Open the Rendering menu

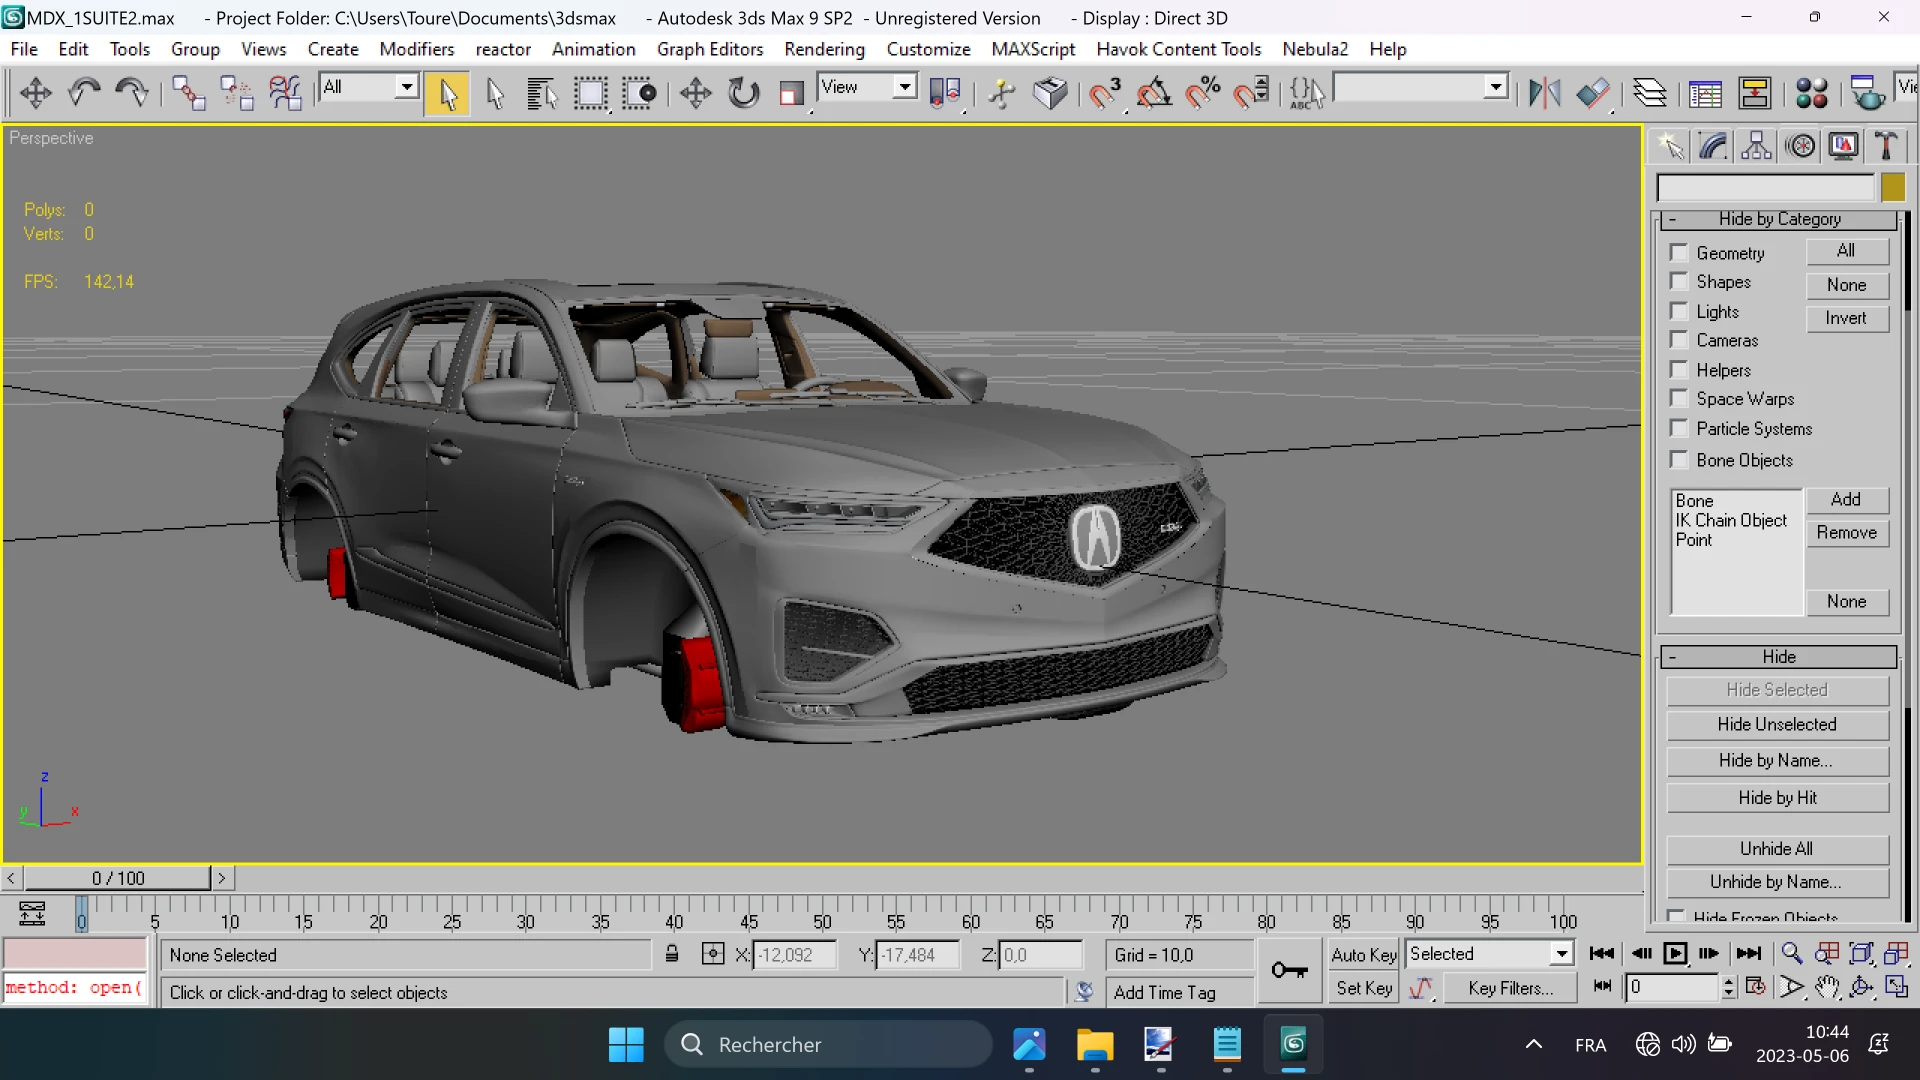(824, 49)
